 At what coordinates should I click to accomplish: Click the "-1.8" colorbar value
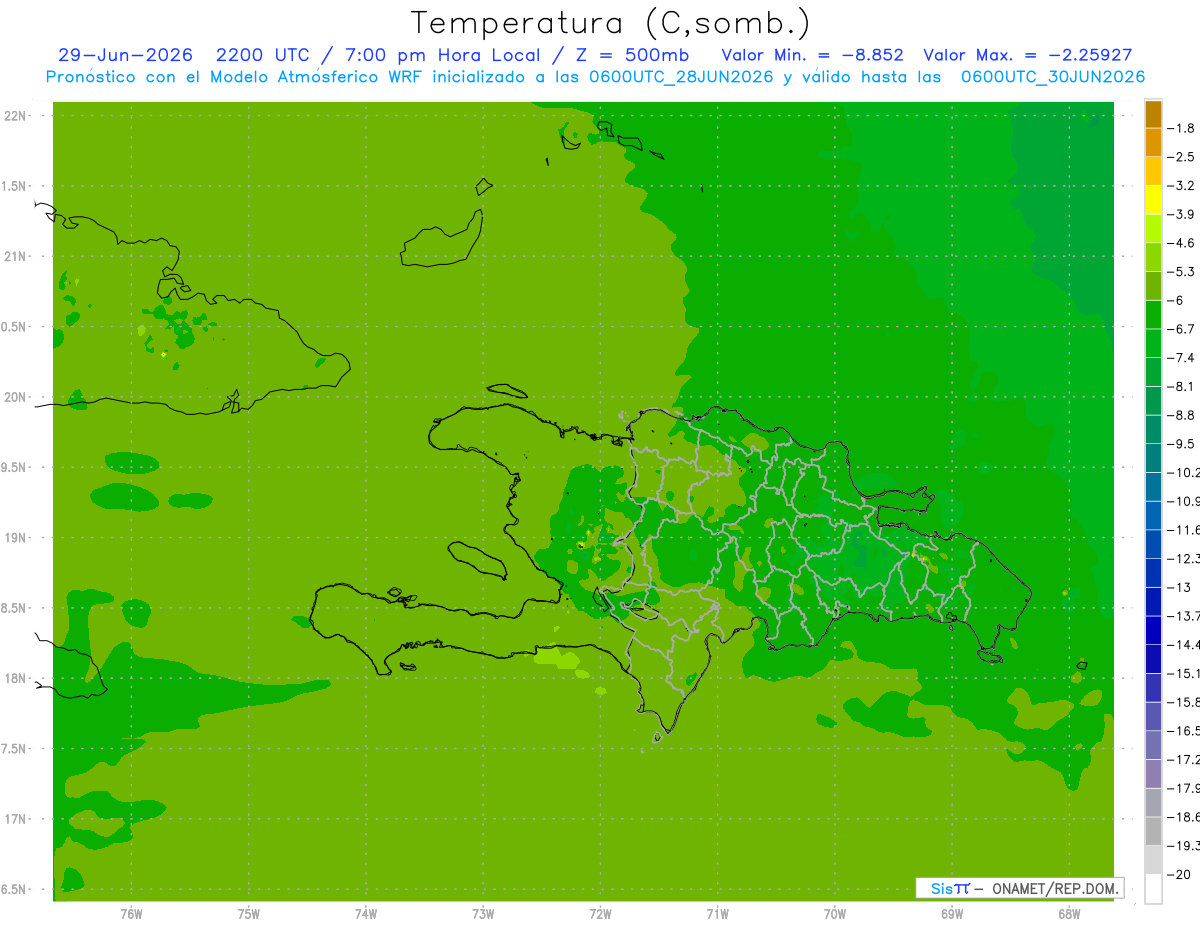pos(1183,128)
